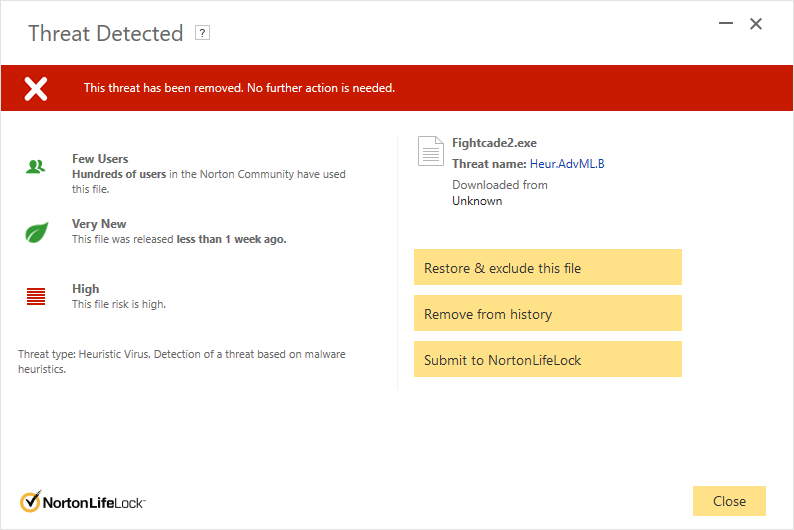Click the Very New heading
The image size is (794, 530).
click(x=99, y=224)
